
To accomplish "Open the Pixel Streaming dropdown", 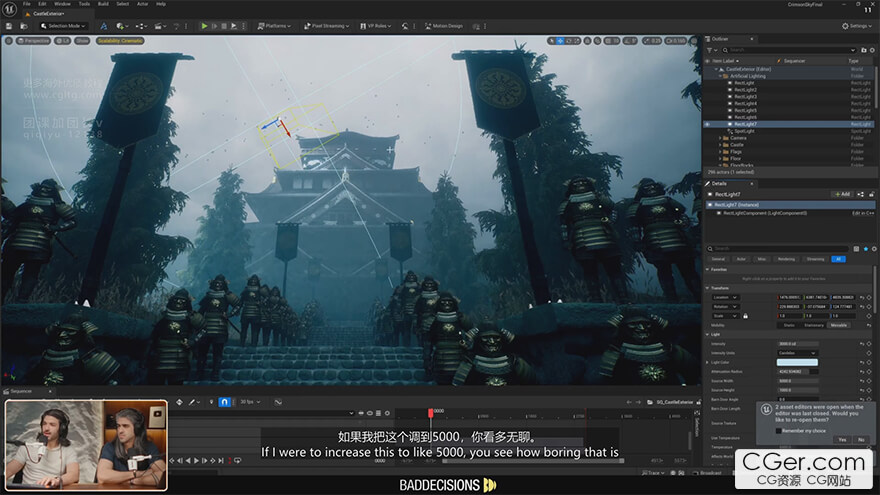I will (327, 26).
